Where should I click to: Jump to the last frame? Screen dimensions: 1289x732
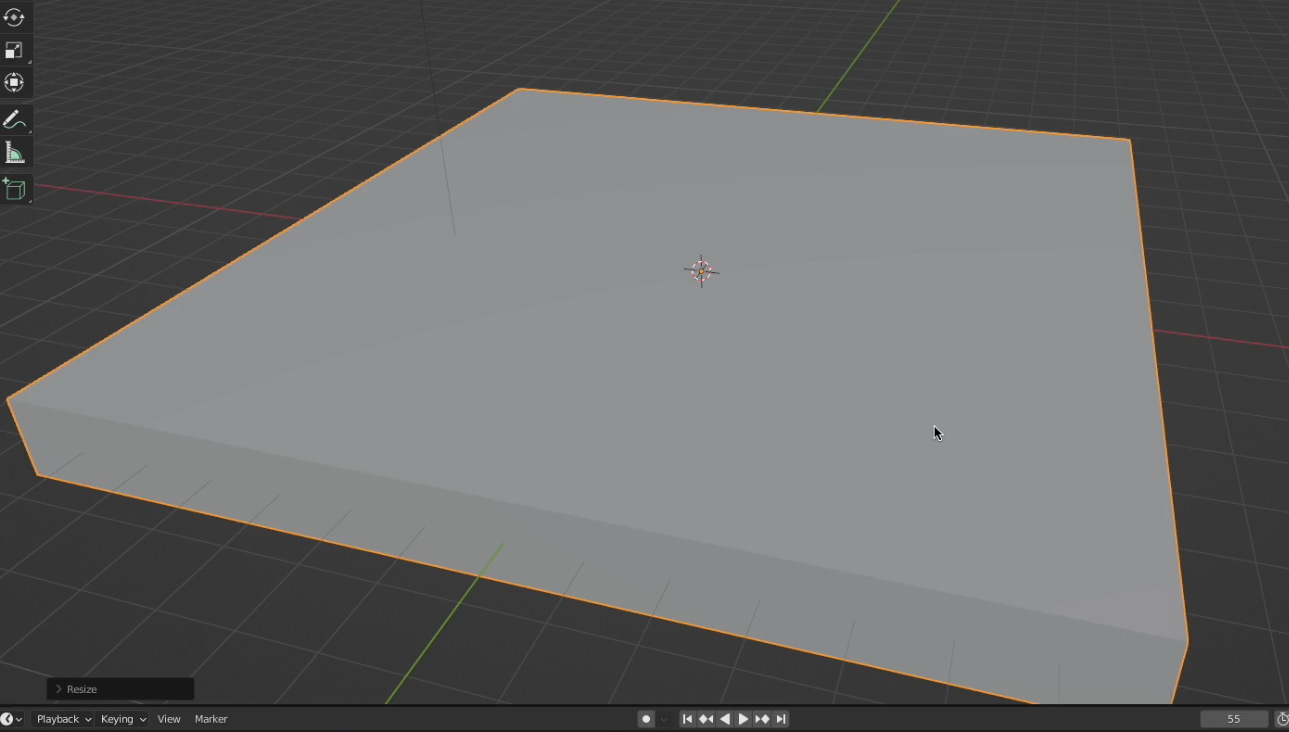click(x=781, y=719)
